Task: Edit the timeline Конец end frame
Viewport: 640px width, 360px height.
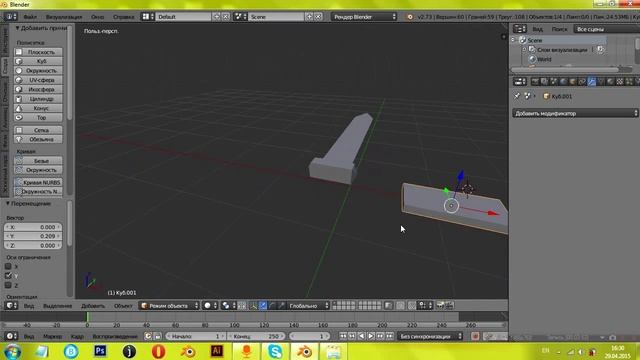Action: (x=256, y=336)
